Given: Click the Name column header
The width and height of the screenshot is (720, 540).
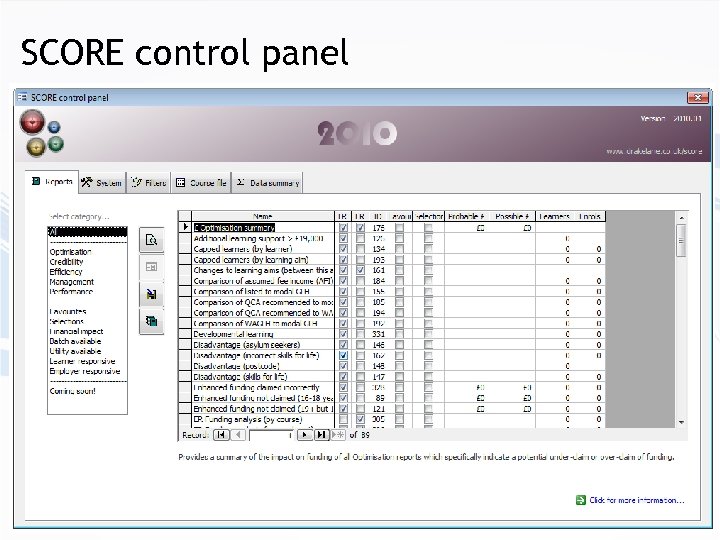Looking at the screenshot, I should [x=263, y=216].
